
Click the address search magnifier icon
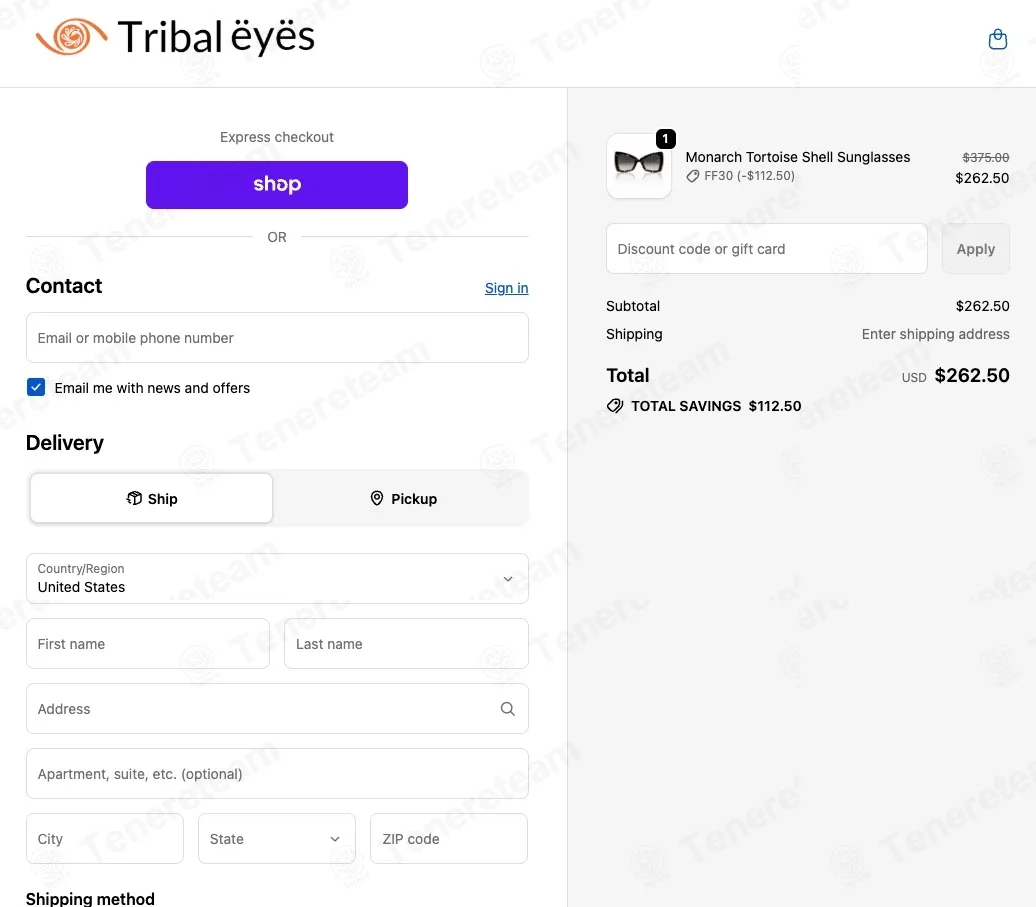click(507, 709)
